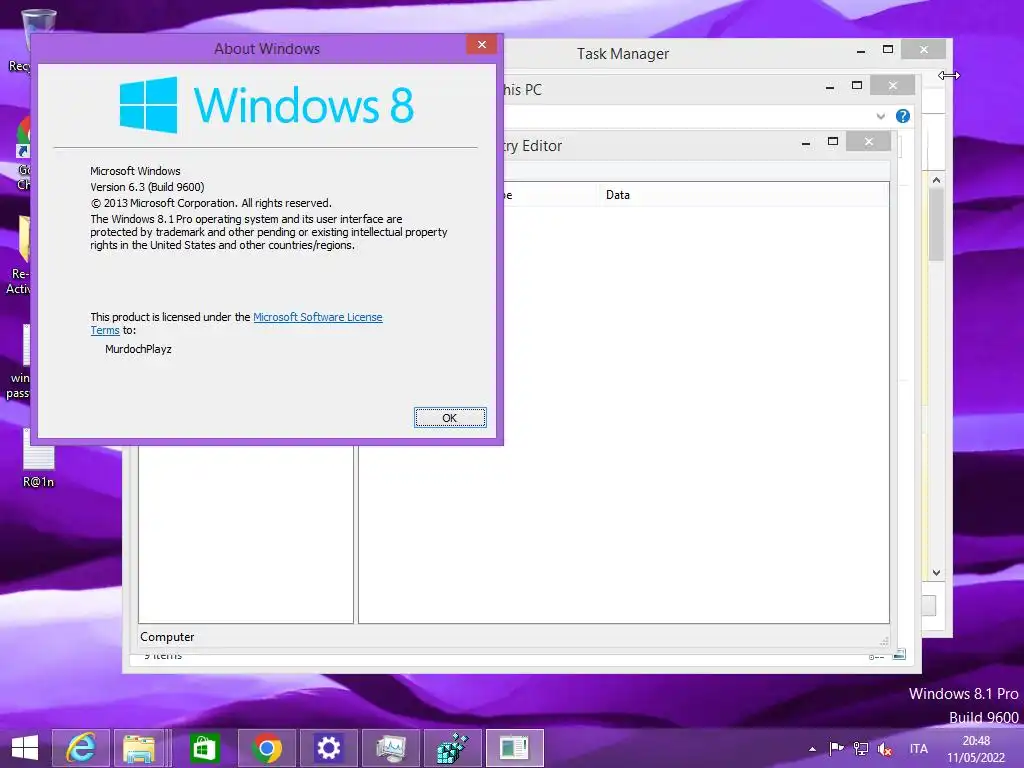Minimize the Registry Editor window
The height and width of the screenshot is (768, 1024).
[x=806, y=142]
